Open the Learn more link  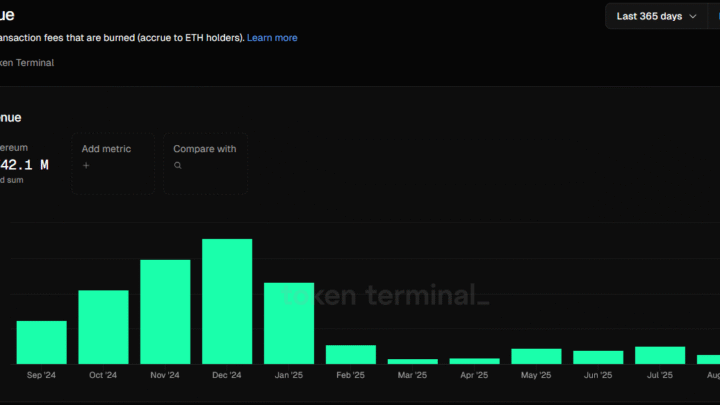tap(272, 38)
